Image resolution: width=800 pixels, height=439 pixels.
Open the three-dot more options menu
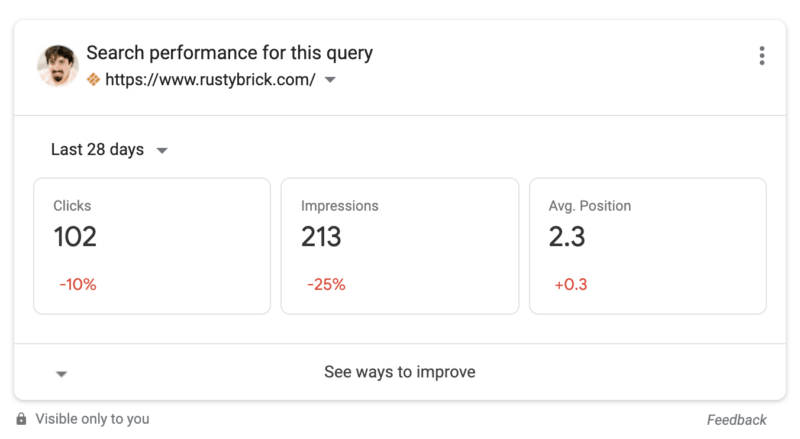coord(762,56)
